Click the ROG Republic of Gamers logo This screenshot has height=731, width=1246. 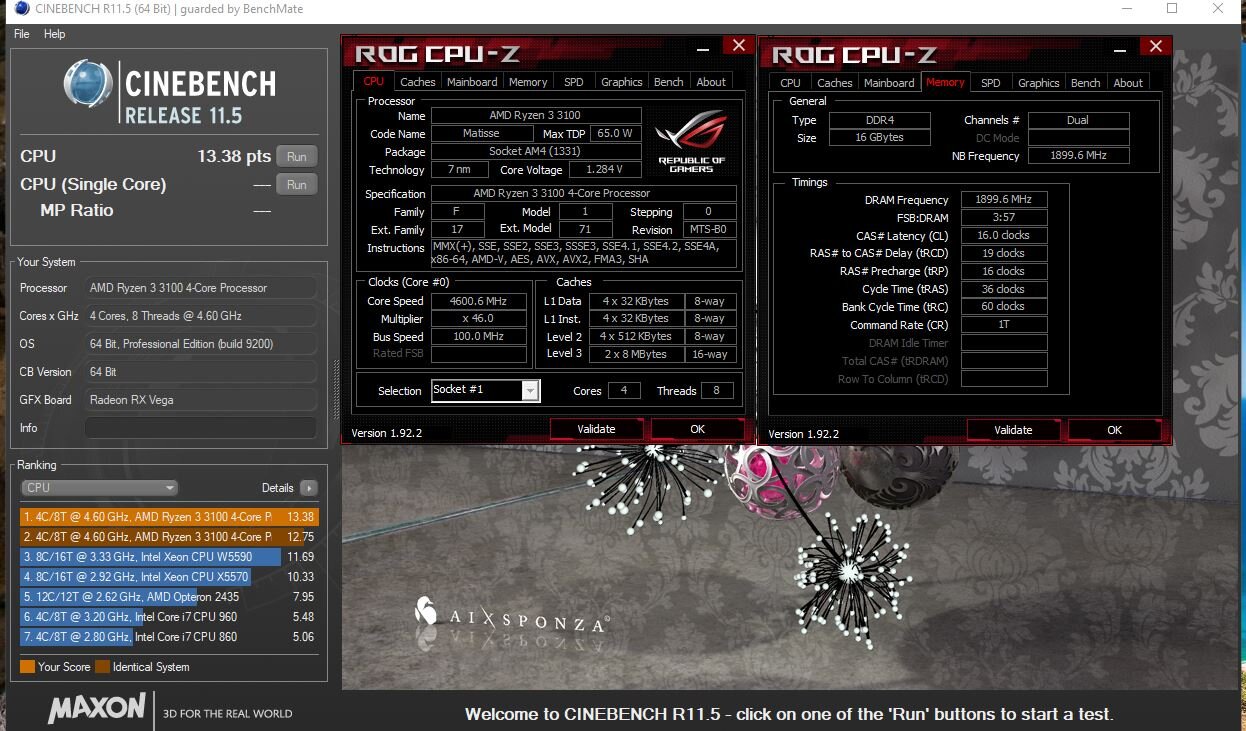tap(692, 141)
